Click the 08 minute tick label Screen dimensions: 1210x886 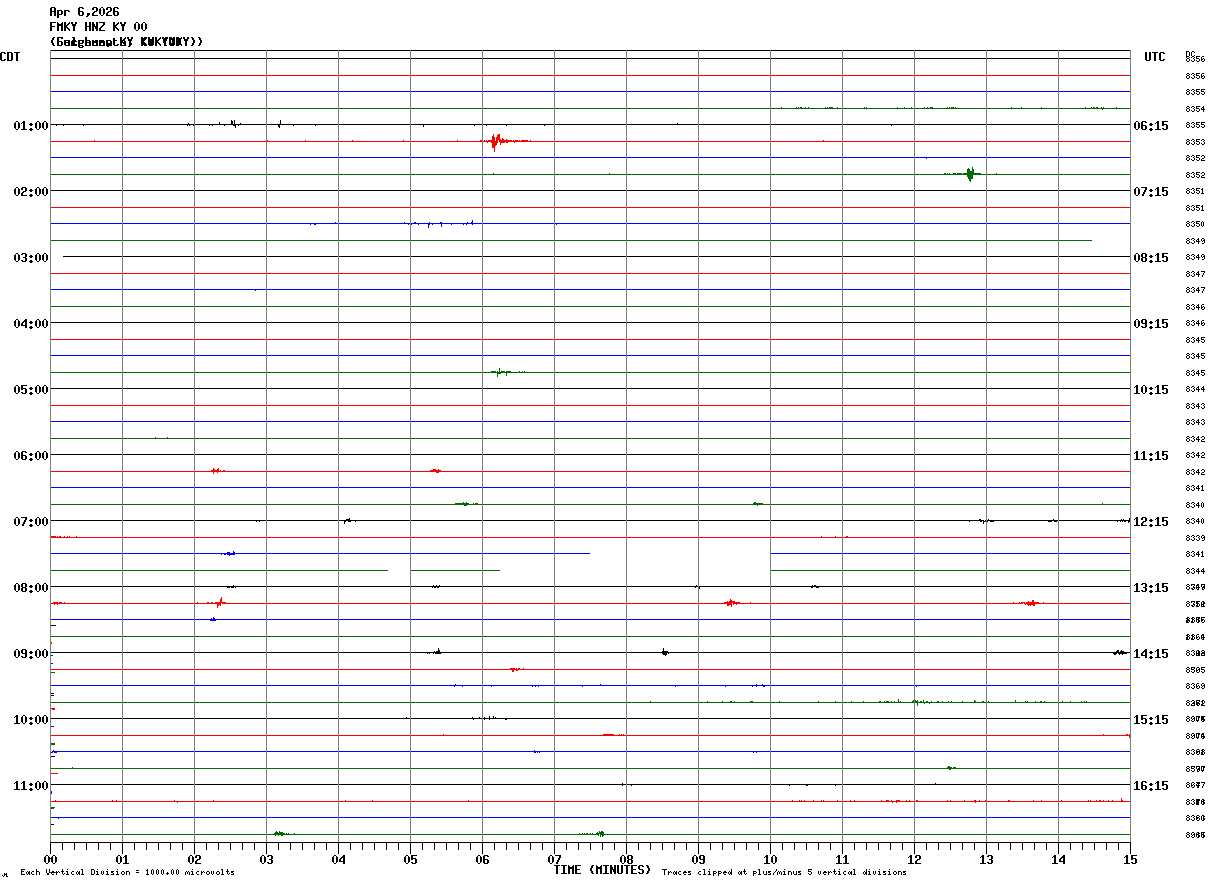626,859
